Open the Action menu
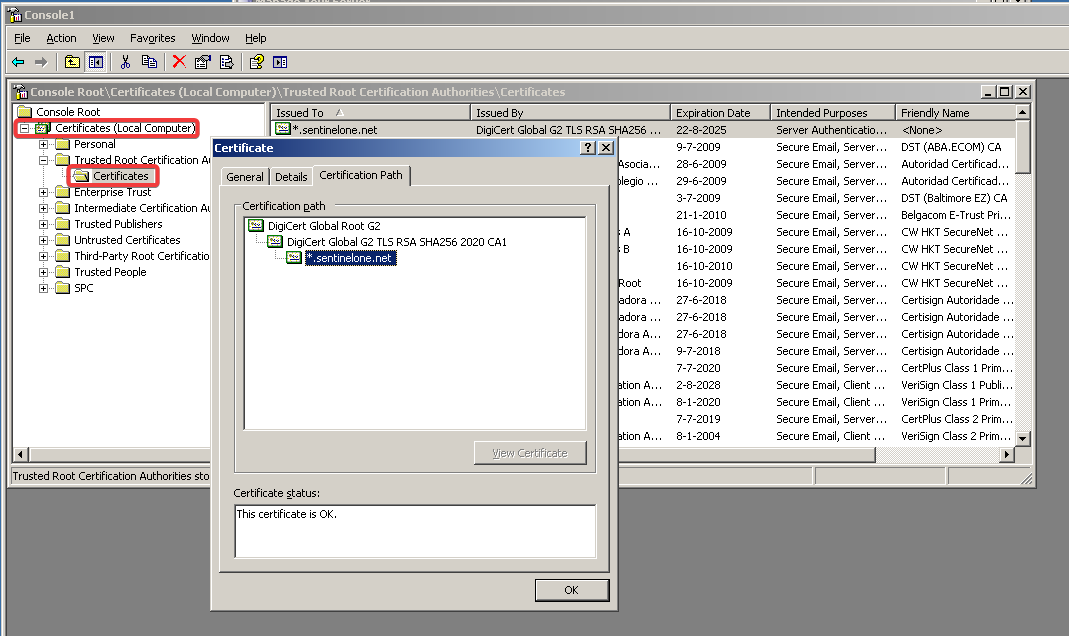 [61, 38]
